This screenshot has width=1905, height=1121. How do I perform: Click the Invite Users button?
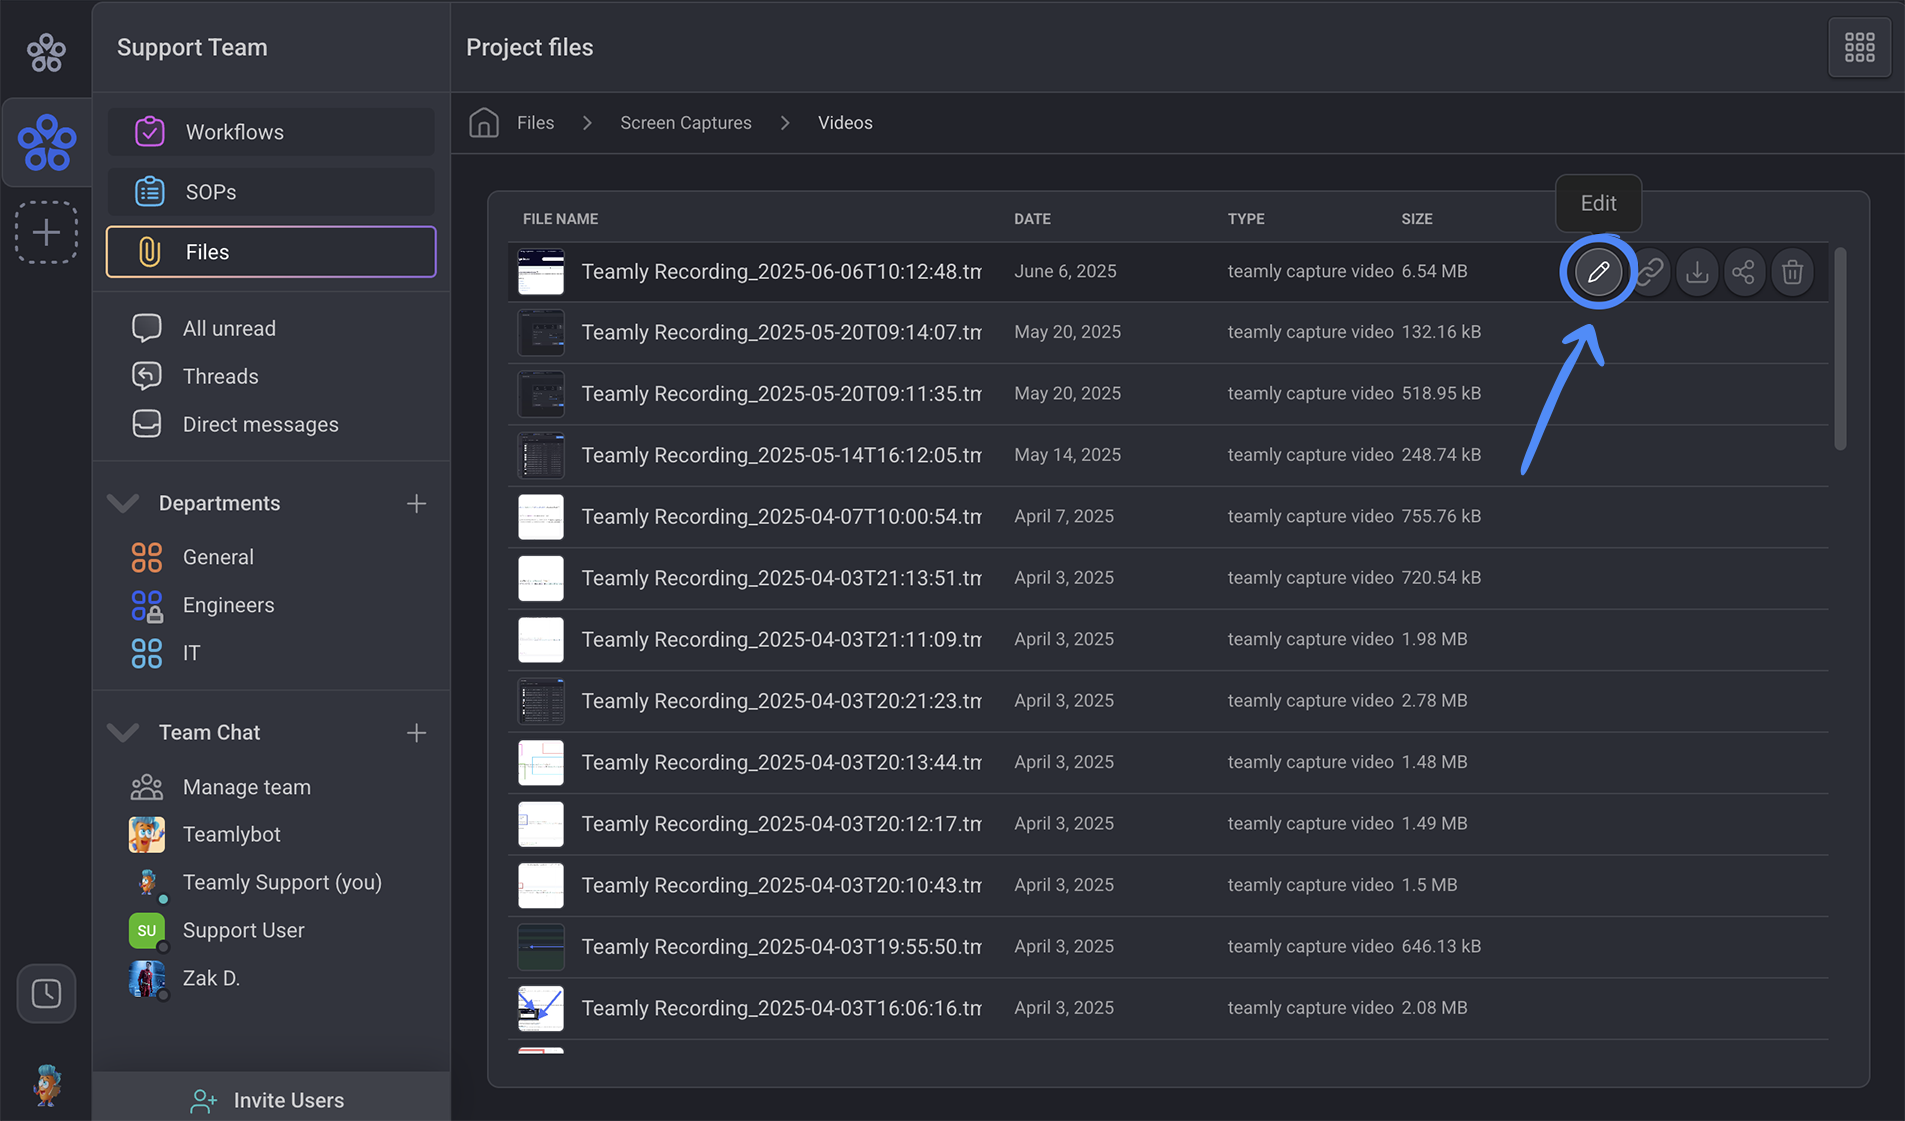click(271, 1098)
